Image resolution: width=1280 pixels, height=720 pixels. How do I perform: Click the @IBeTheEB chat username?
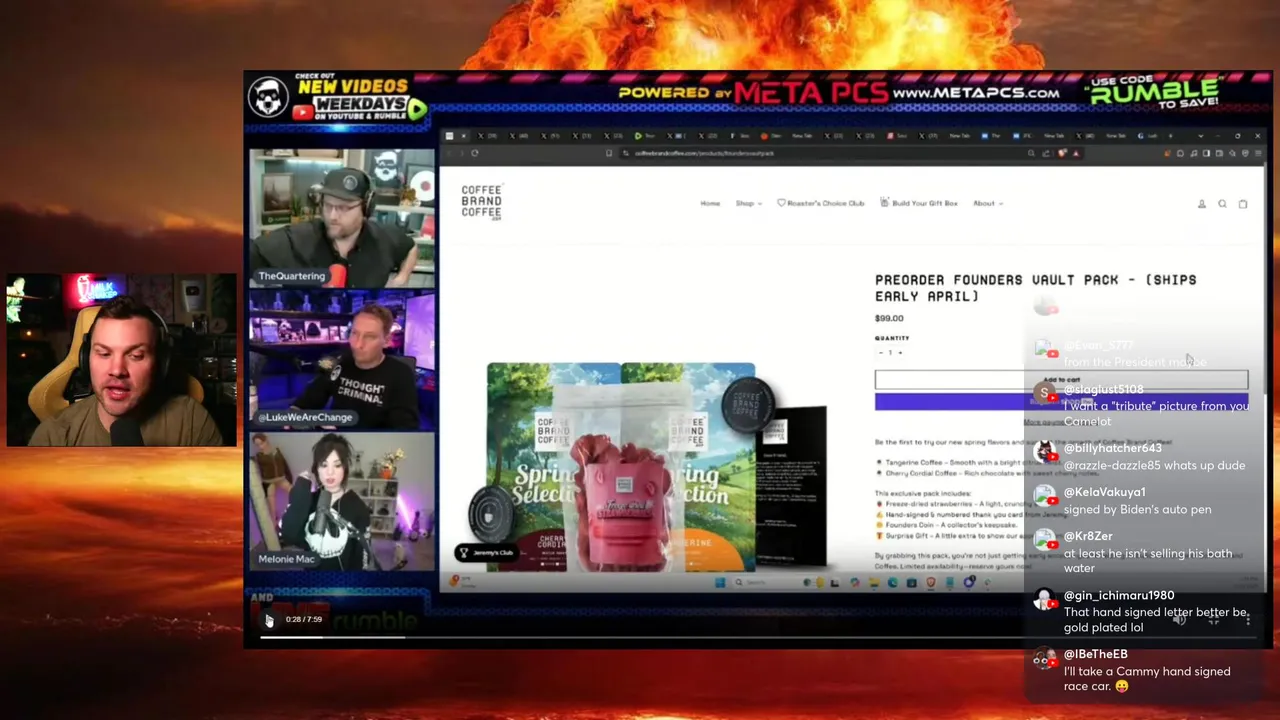click(1095, 654)
